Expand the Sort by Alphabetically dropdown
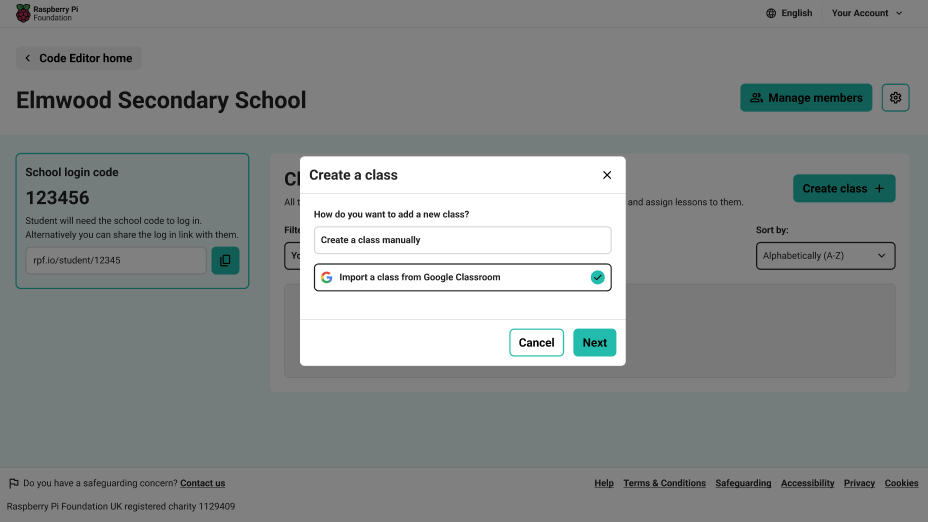 click(825, 256)
